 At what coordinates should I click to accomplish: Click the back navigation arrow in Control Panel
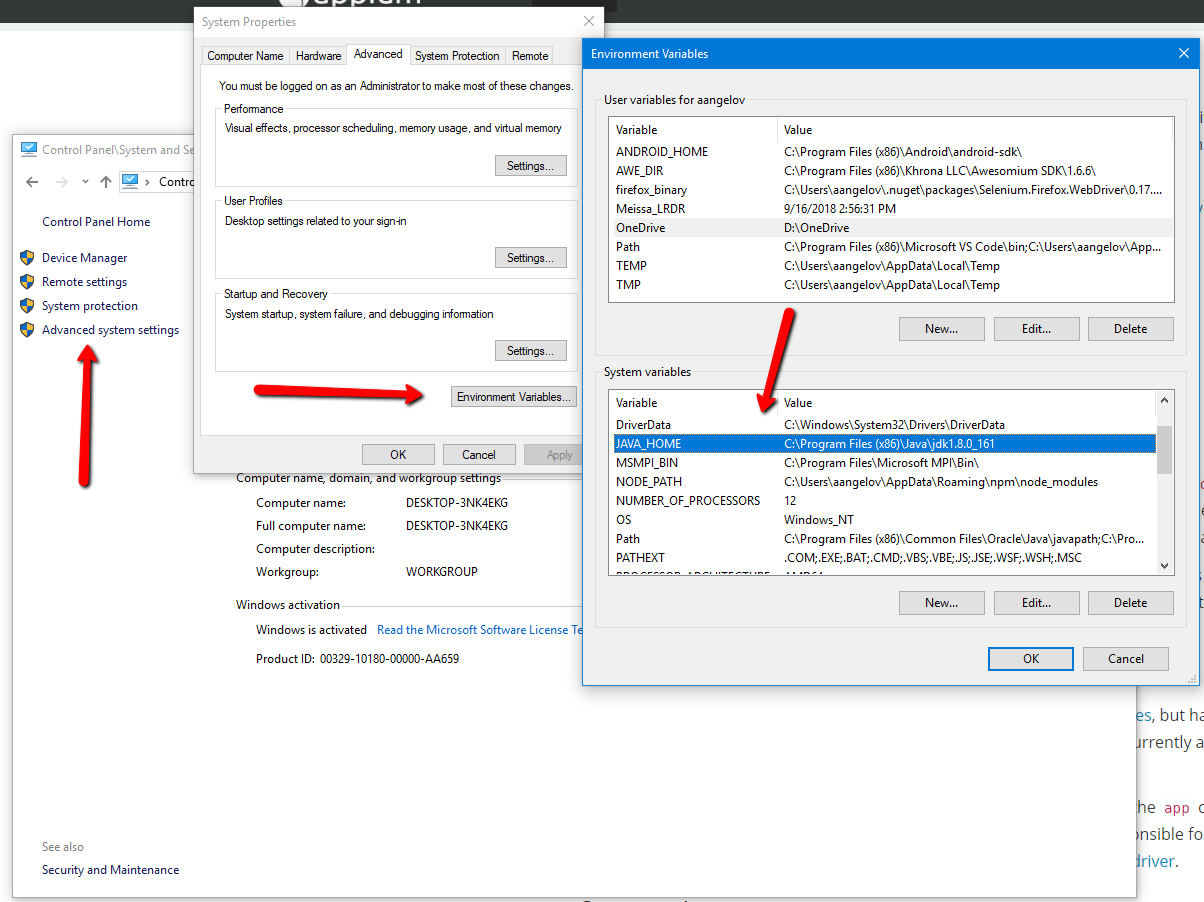pos(32,181)
